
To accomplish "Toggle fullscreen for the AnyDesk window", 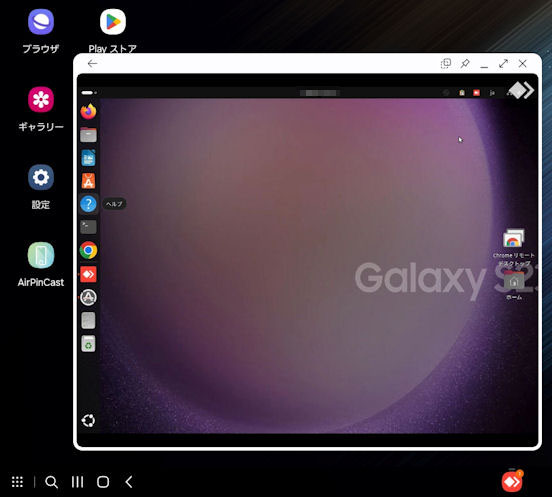I will click(x=503, y=63).
